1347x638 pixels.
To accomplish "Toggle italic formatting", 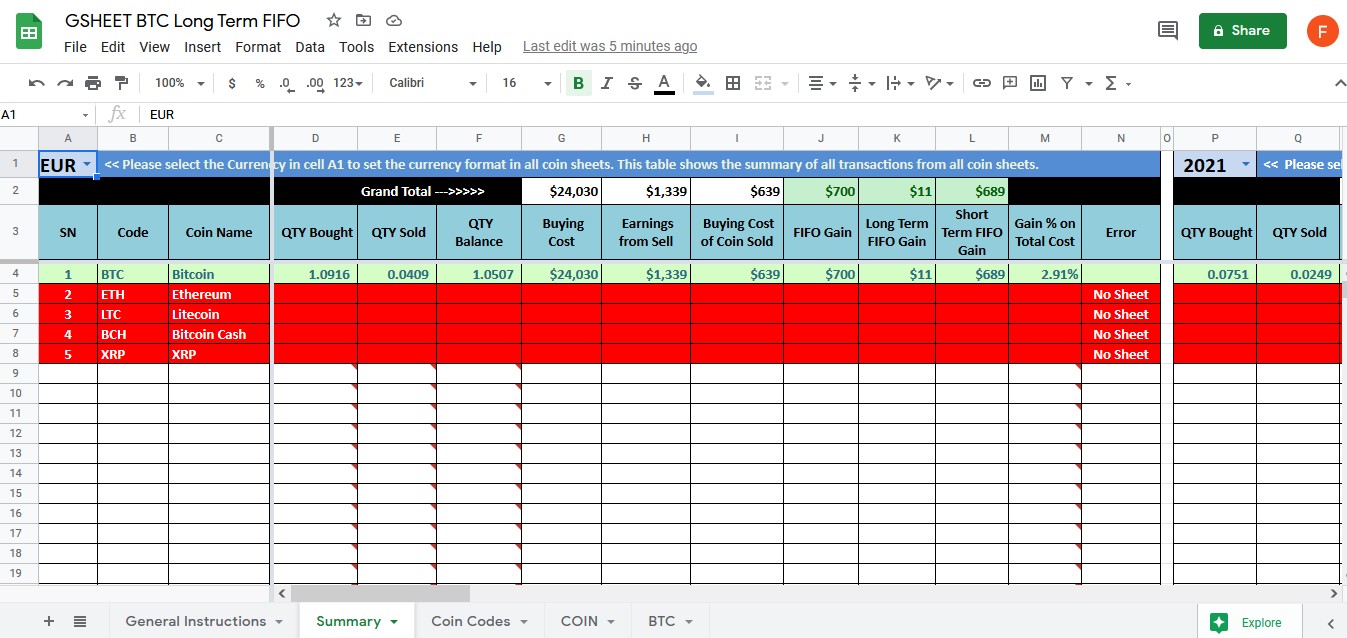I will tap(606, 83).
